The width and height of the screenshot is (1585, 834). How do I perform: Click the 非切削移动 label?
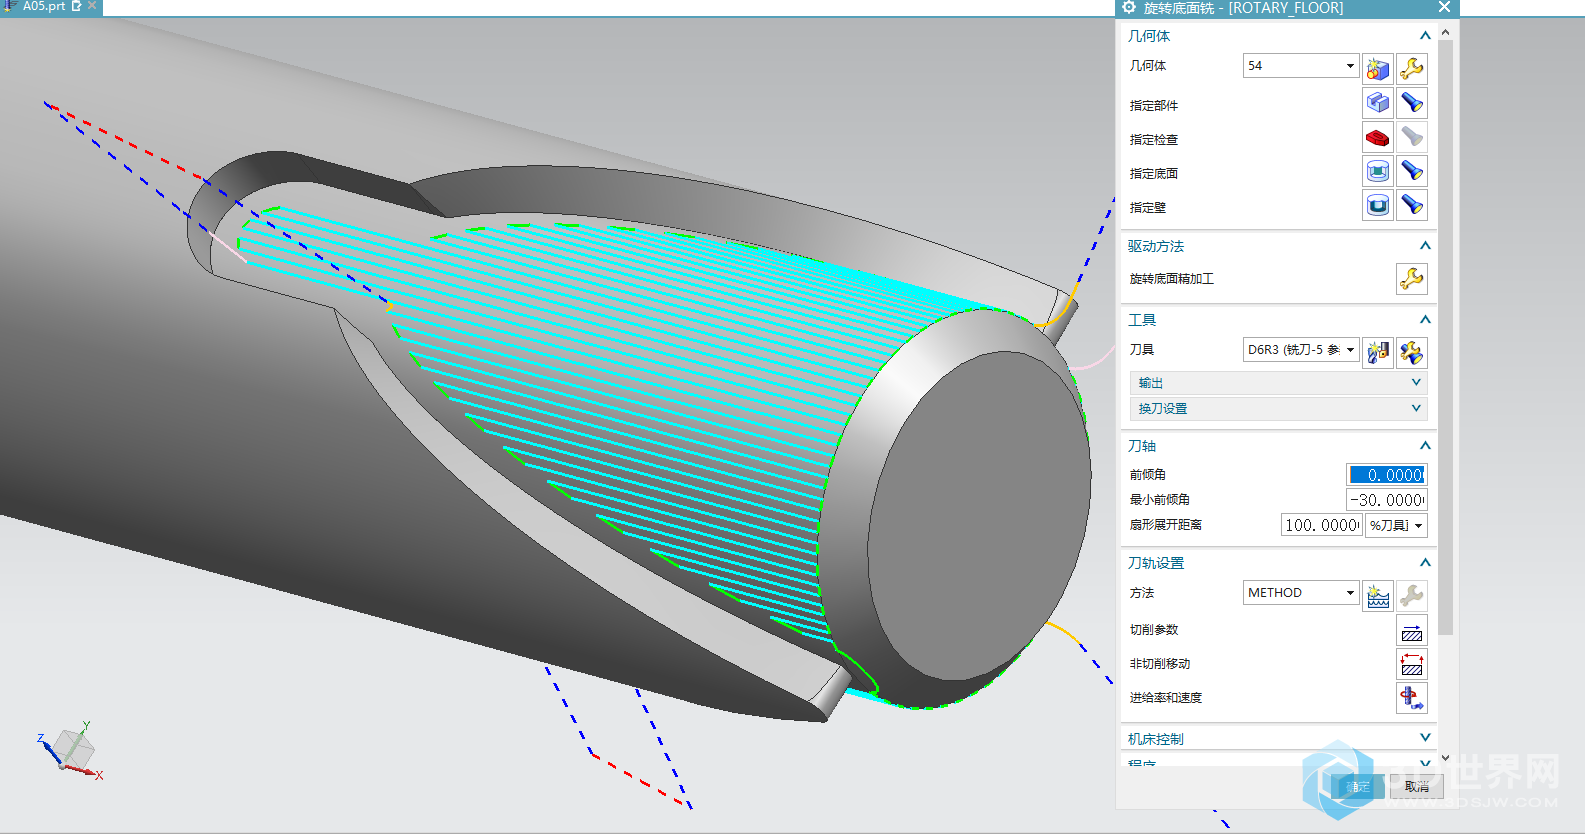pos(1160,664)
